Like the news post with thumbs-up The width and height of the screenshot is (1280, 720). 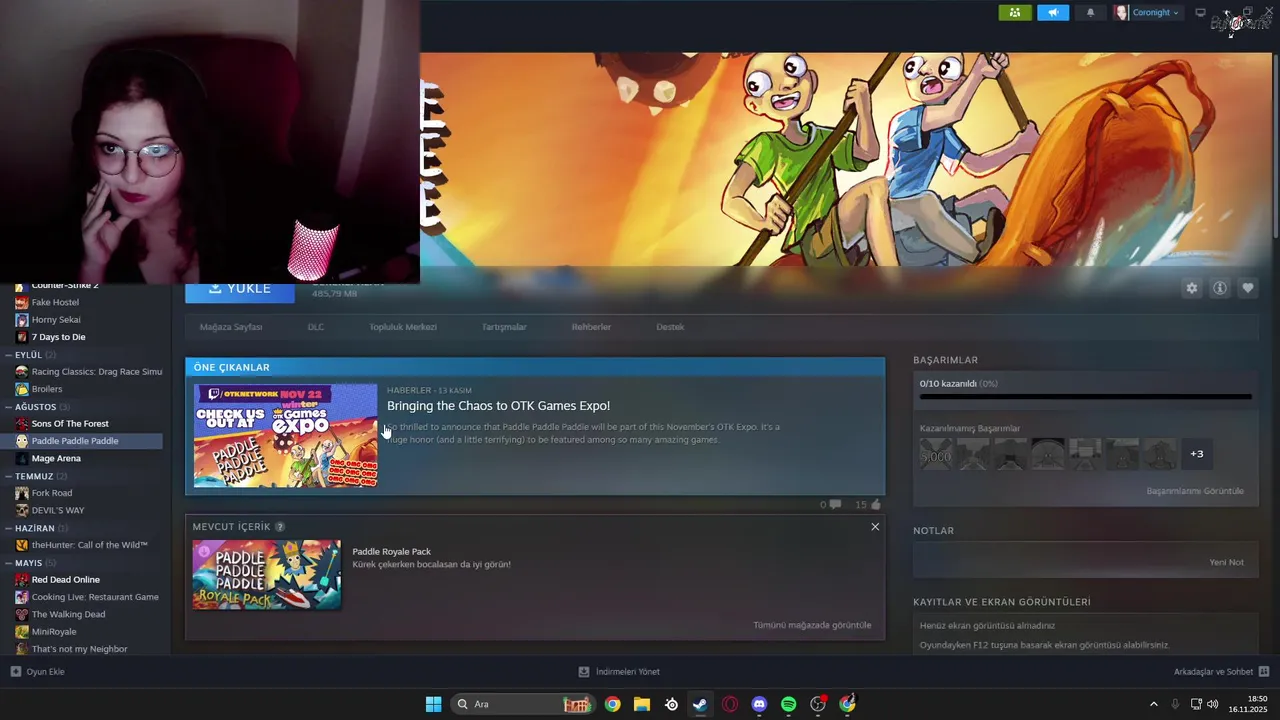[x=876, y=505]
